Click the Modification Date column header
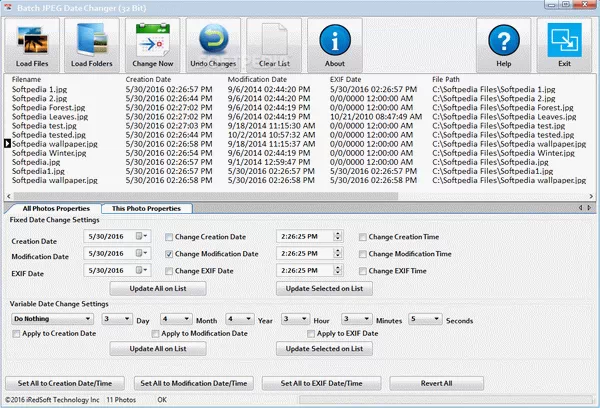The image size is (600, 408). click(x=257, y=80)
